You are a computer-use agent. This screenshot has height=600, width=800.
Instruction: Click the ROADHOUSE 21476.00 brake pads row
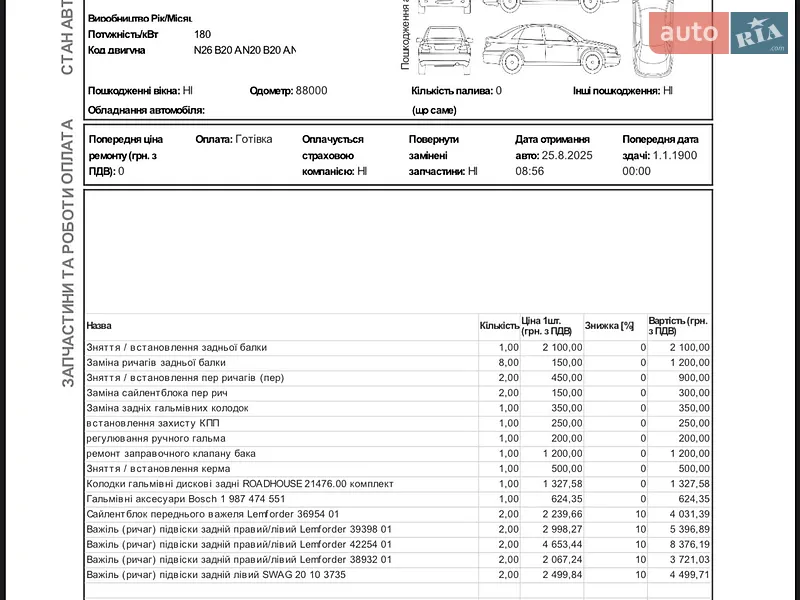click(x=398, y=484)
